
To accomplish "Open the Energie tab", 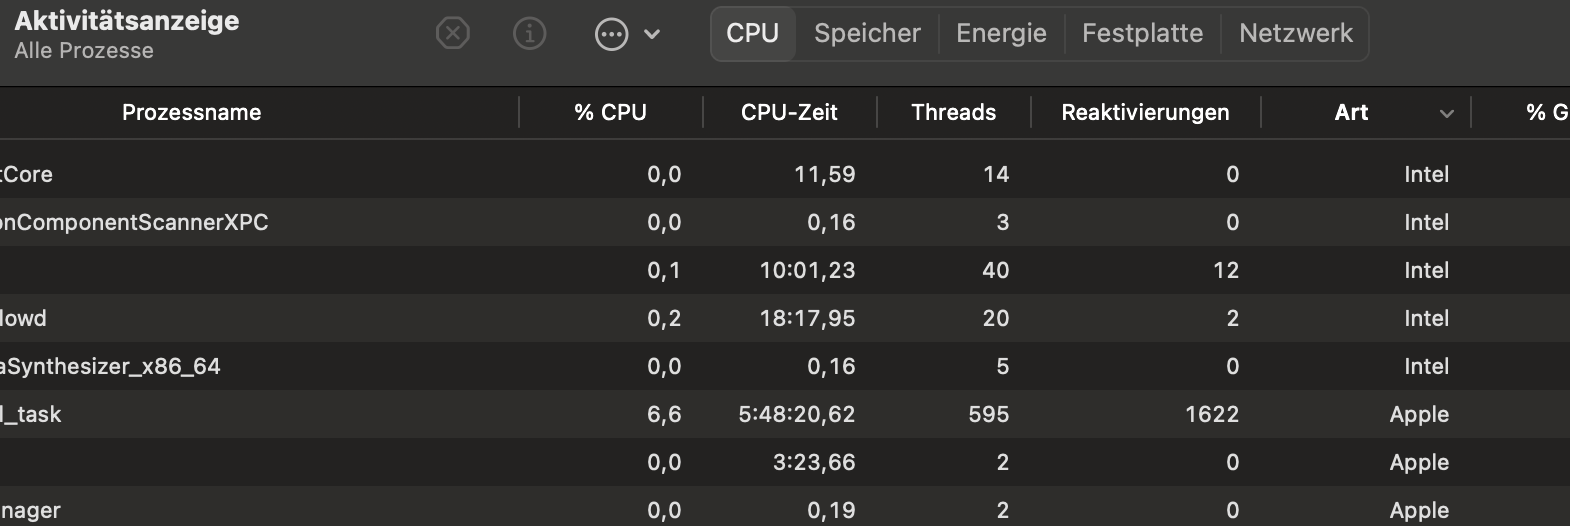I will coord(1001,33).
